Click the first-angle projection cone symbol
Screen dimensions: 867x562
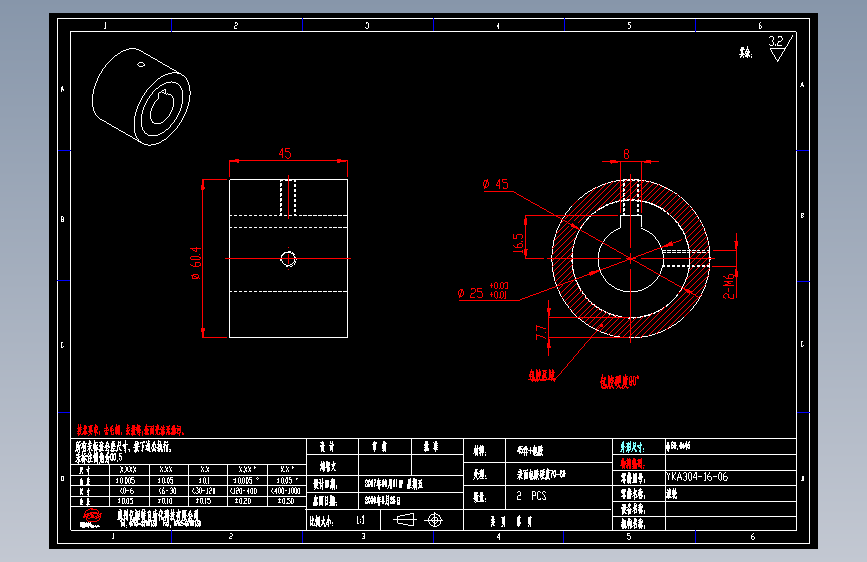pos(404,520)
